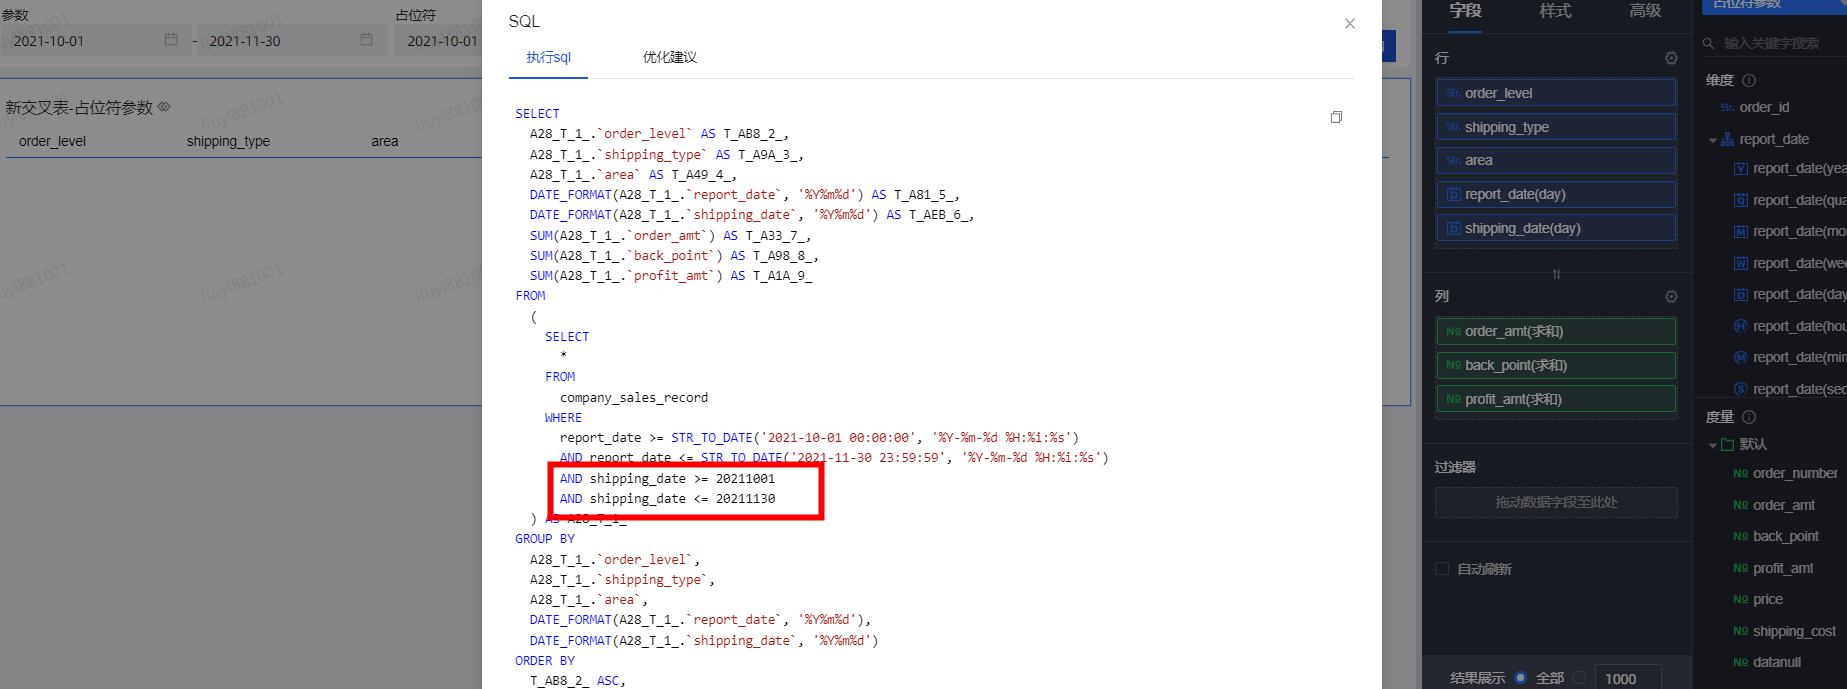1847x689 pixels.
Task: Switch to the 优化建议 tab
Action: click(669, 57)
